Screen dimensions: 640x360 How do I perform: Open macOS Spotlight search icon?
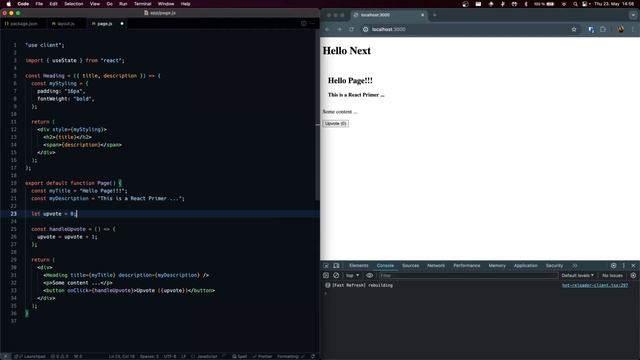coord(575,4)
